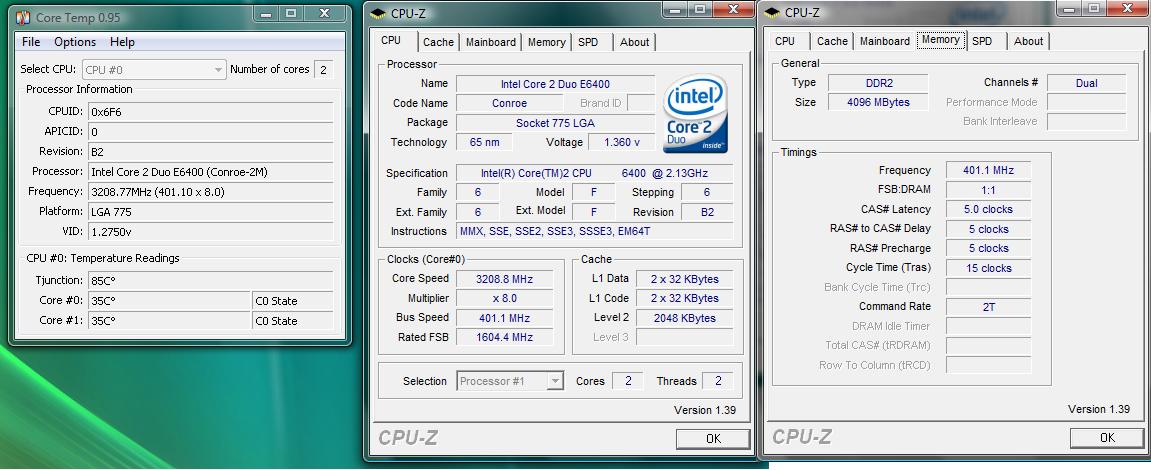This screenshot has width=1151, height=470.
Task: Click CAS# Latency value 5.0 clocks
Action: [x=988, y=209]
